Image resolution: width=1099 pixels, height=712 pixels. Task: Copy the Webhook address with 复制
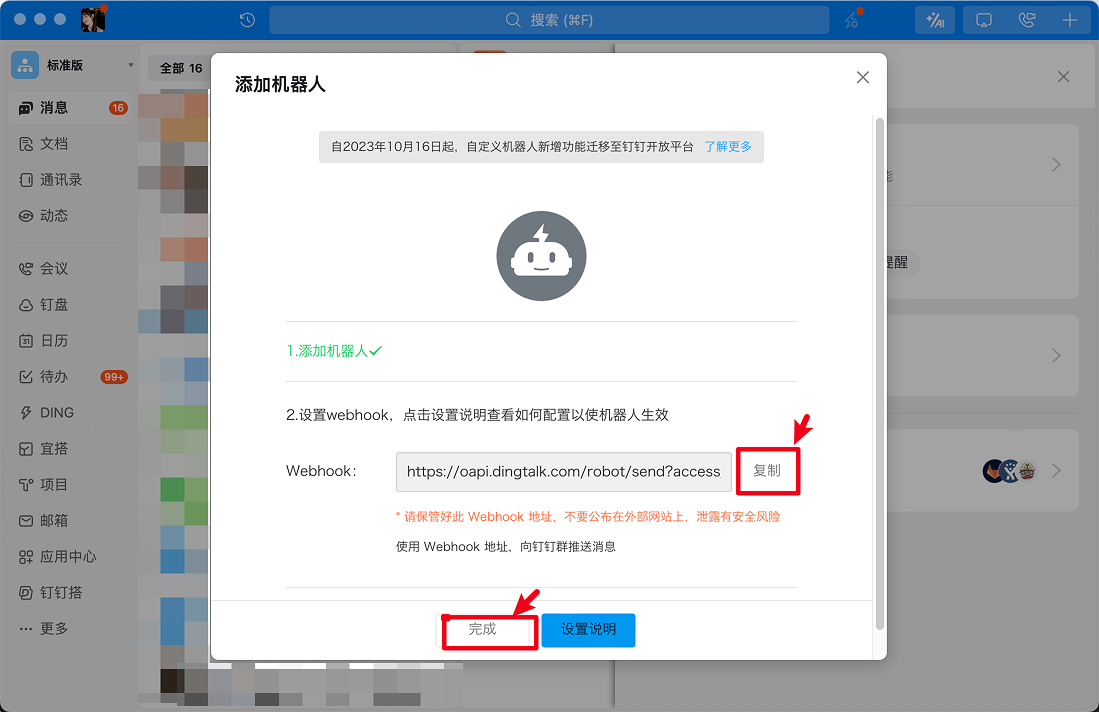[768, 470]
